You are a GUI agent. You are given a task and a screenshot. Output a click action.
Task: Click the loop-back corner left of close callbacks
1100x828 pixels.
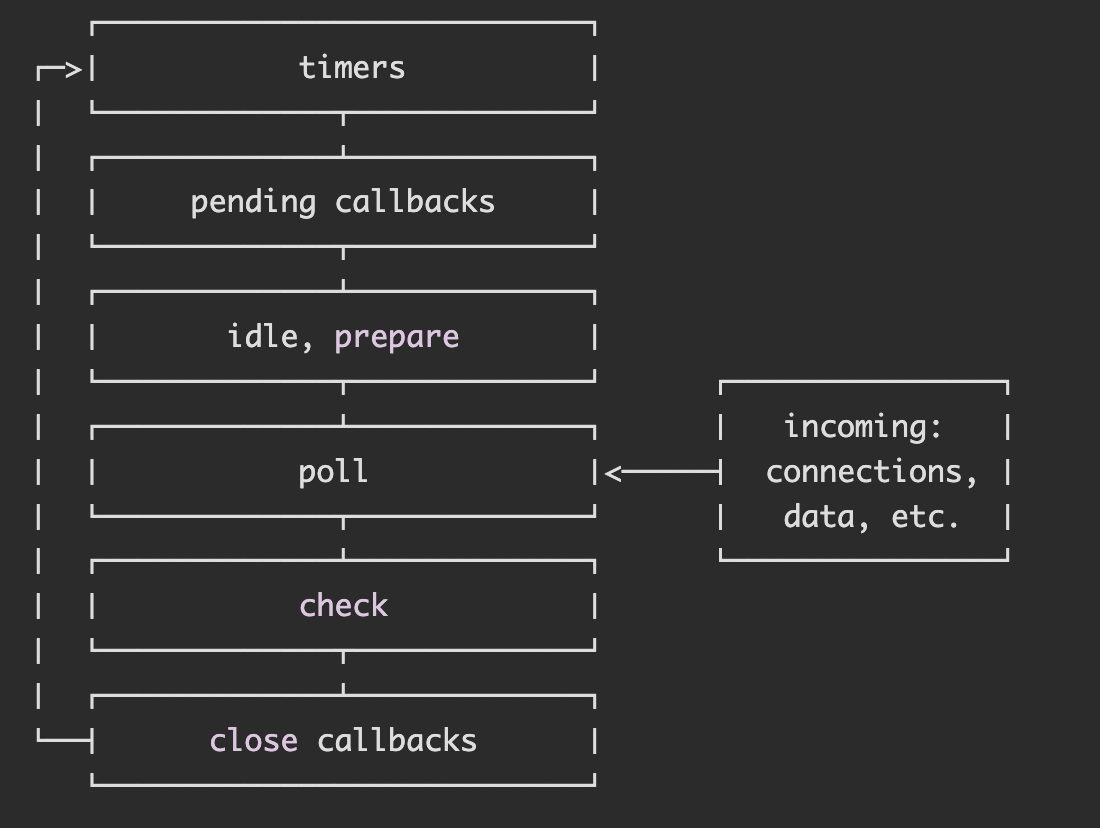(x=42, y=739)
